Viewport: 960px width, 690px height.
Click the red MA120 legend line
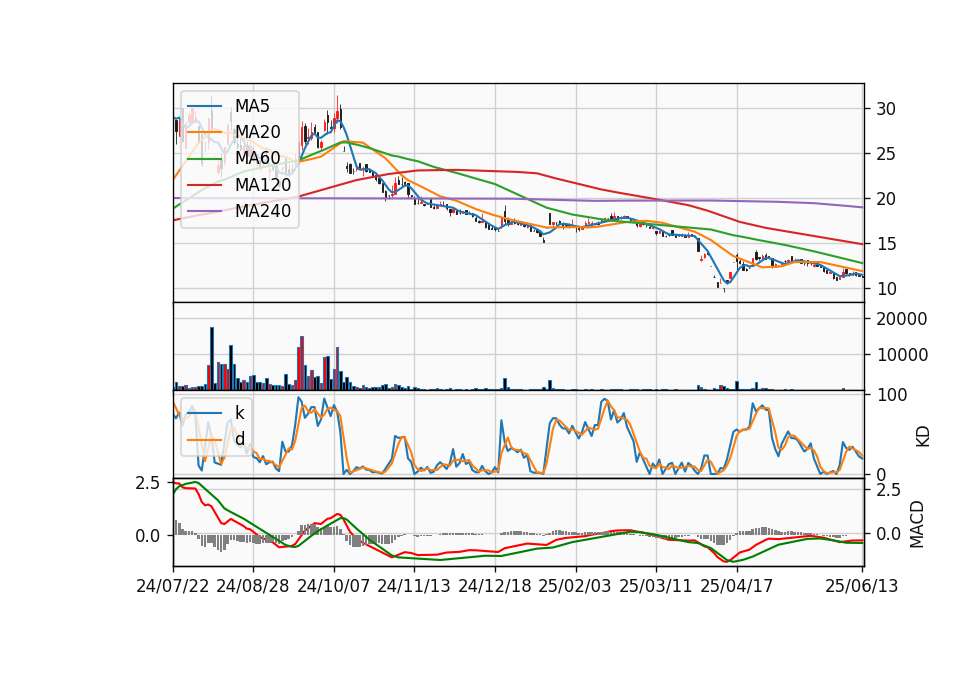coord(204,185)
